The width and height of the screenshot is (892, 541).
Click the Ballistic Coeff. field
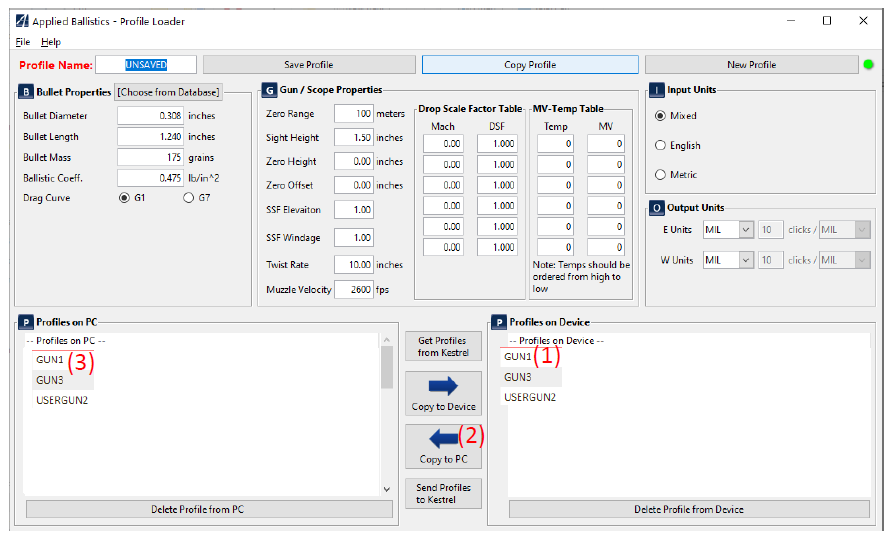click(150, 178)
